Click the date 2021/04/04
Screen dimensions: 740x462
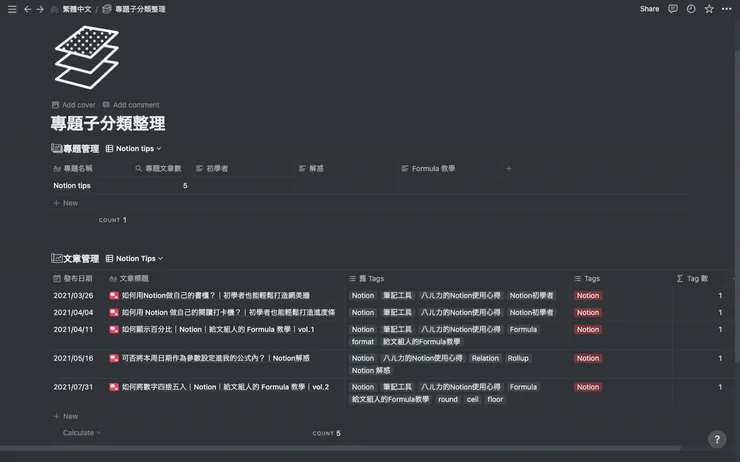pyautogui.click(x=73, y=312)
